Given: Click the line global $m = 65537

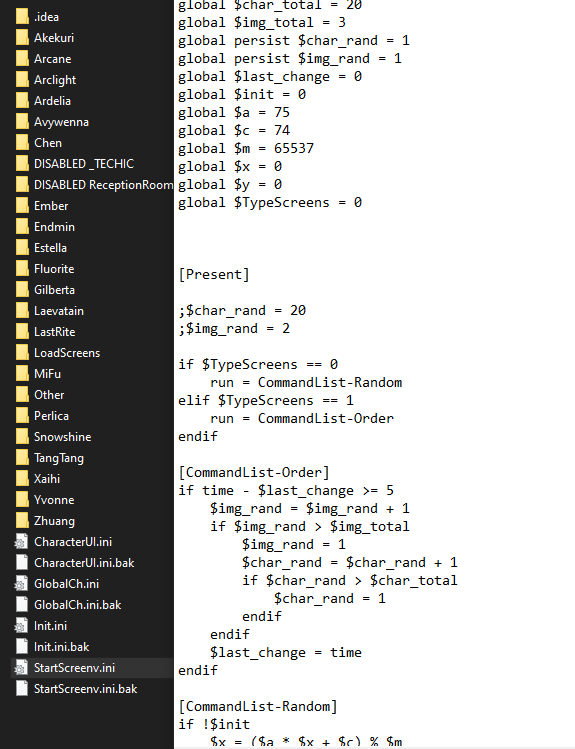Looking at the screenshot, I should tap(246, 149).
